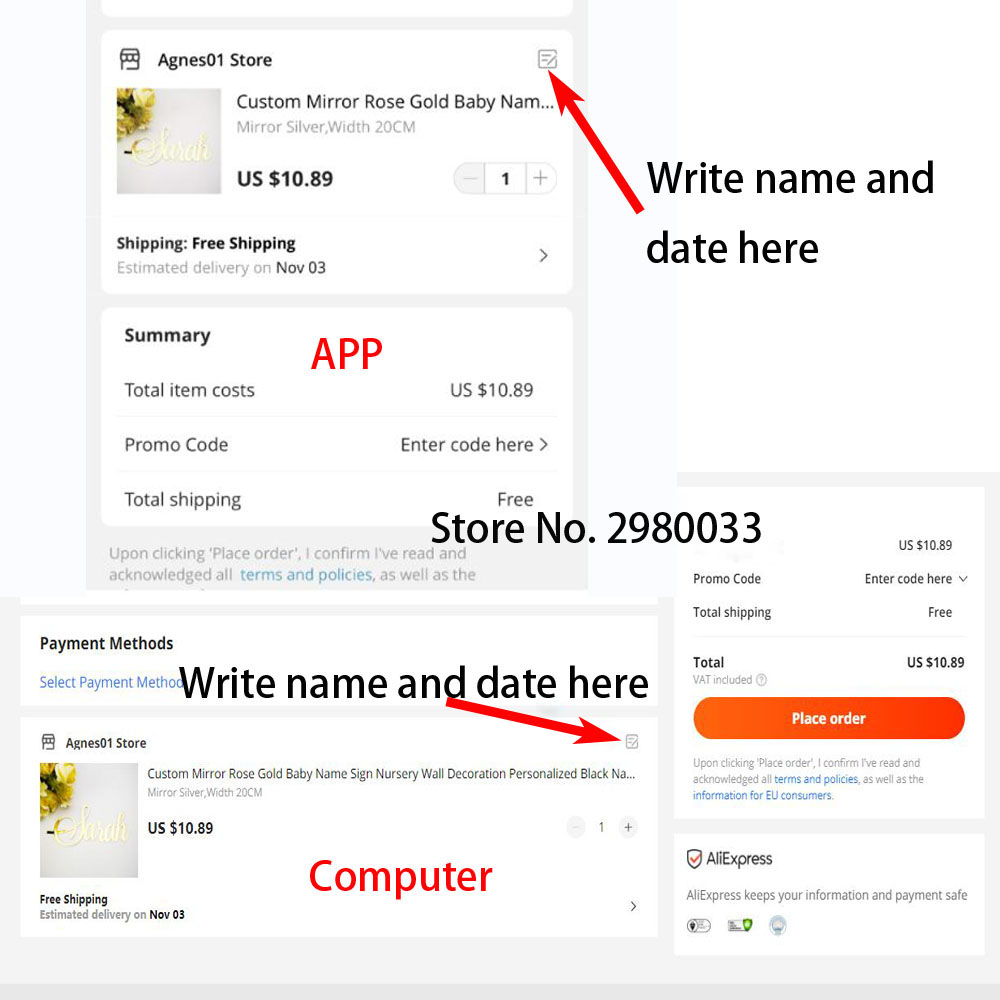
Task: Click the VAT included help icon
Action: pyautogui.click(x=761, y=680)
